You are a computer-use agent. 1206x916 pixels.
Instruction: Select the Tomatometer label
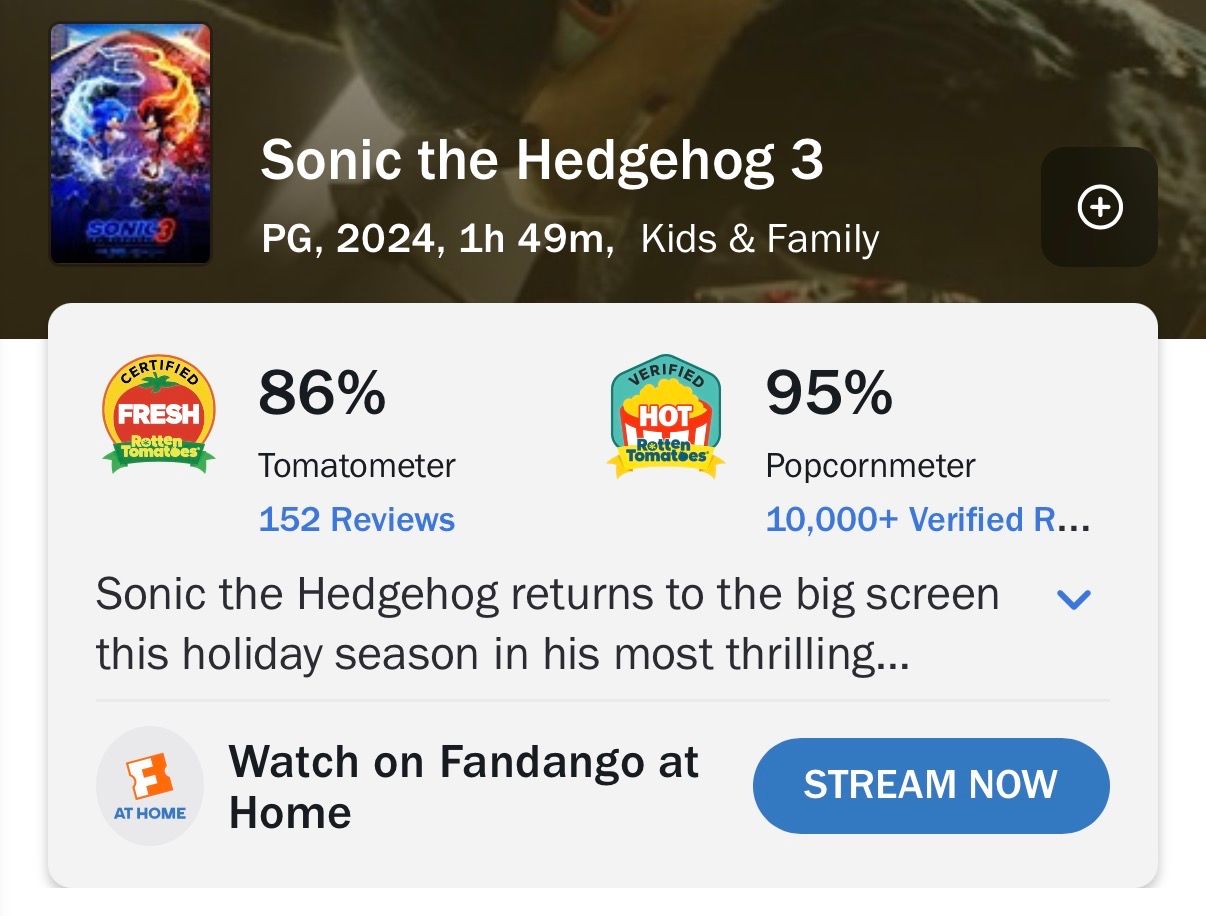click(x=356, y=466)
